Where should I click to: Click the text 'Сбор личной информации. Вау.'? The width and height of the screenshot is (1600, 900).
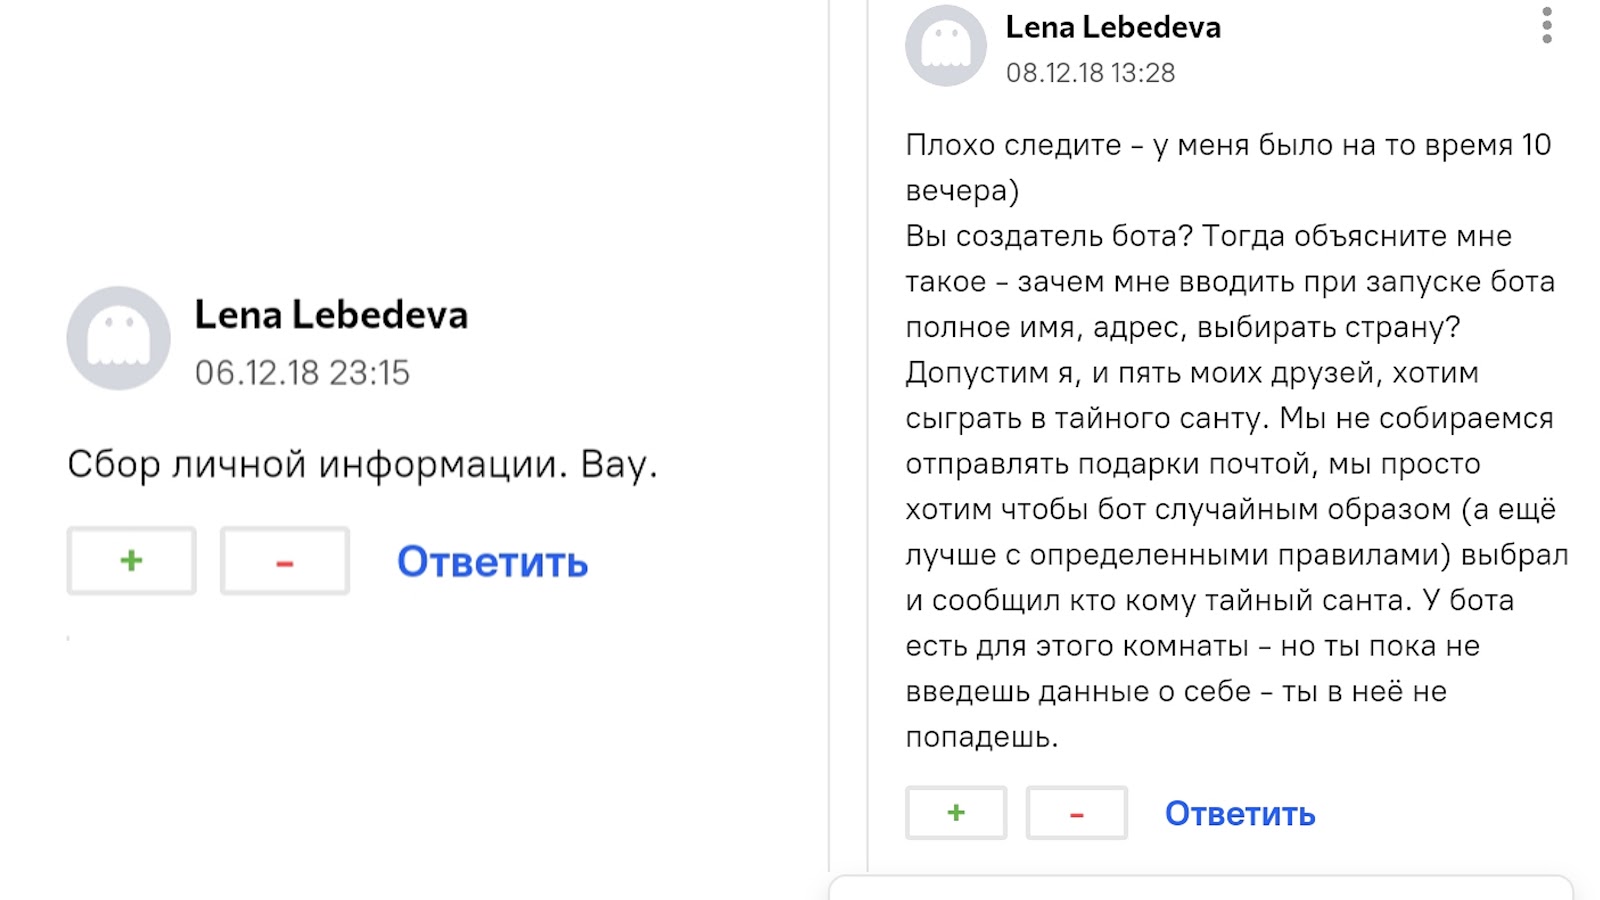[362, 465]
